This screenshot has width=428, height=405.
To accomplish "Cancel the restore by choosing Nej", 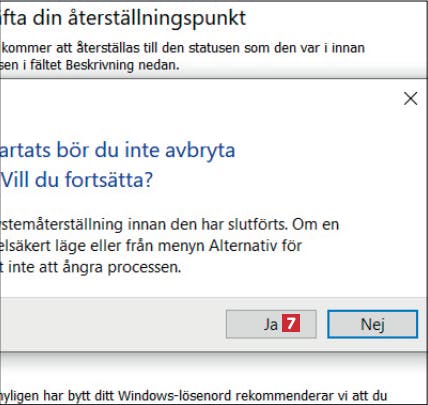I will point(372,324).
